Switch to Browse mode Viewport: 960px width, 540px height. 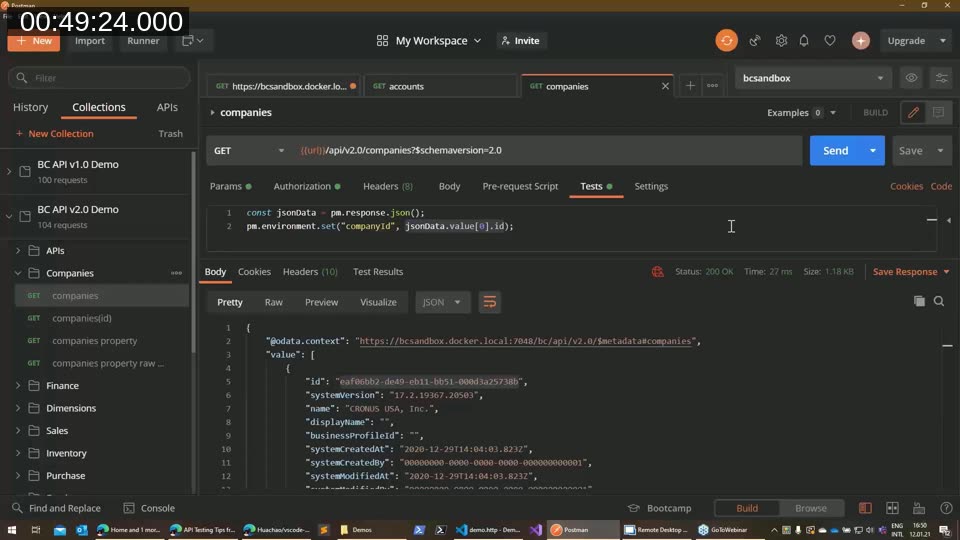[x=811, y=508]
